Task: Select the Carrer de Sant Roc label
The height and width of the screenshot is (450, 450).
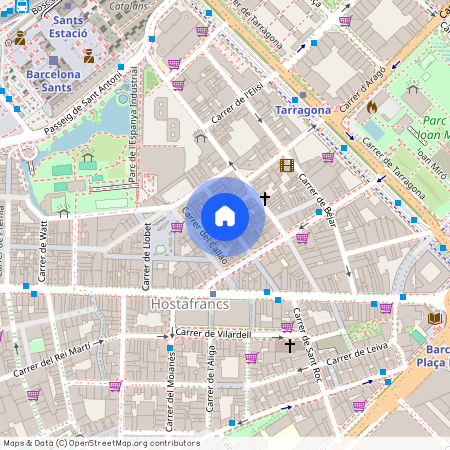Action: pos(307,345)
